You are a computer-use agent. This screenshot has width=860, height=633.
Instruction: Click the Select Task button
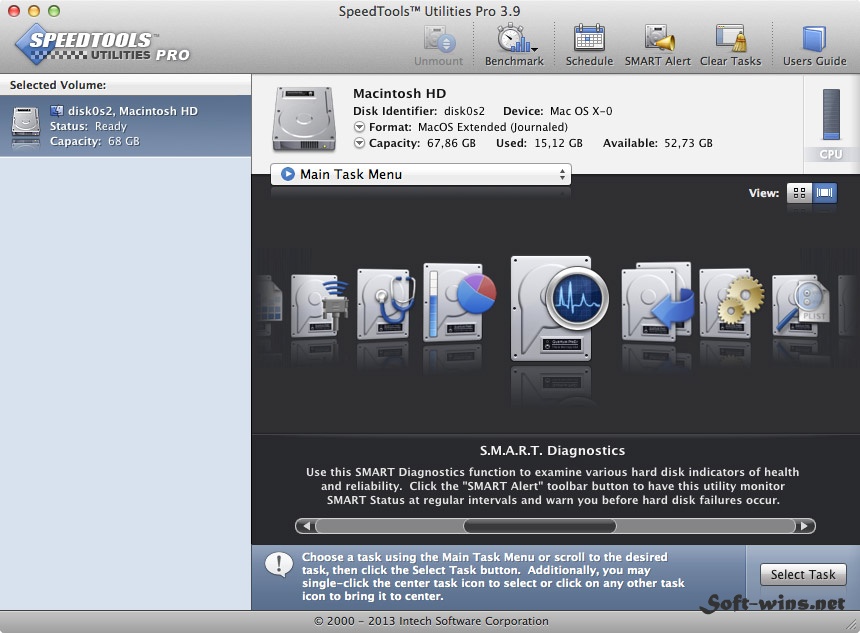(803, 574)
